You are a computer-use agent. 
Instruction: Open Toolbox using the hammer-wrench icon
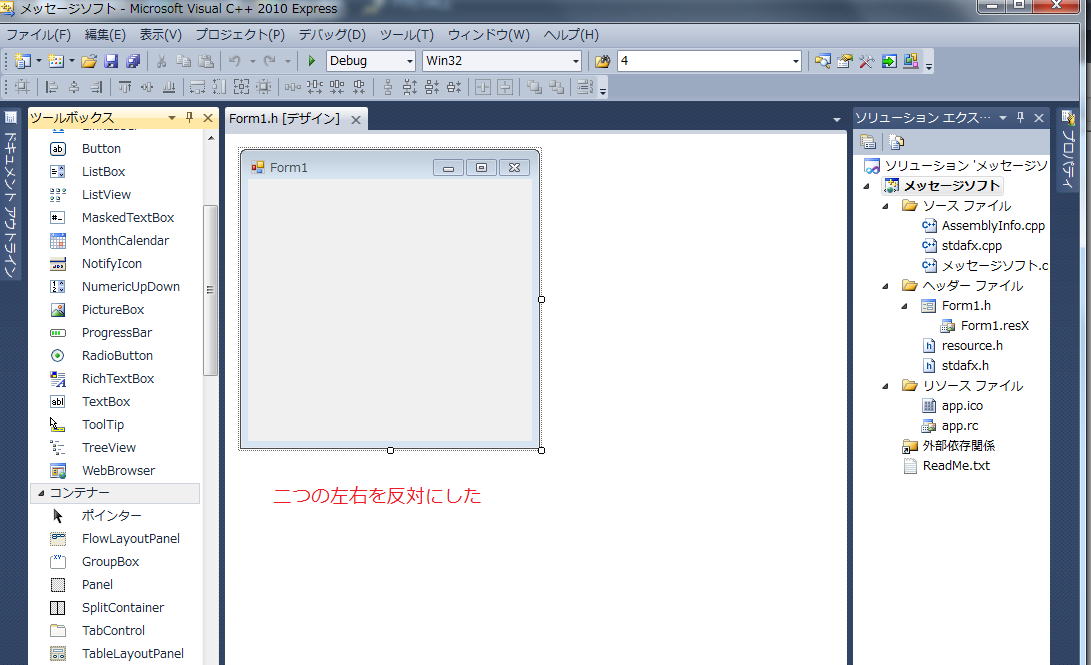point(866,61)
